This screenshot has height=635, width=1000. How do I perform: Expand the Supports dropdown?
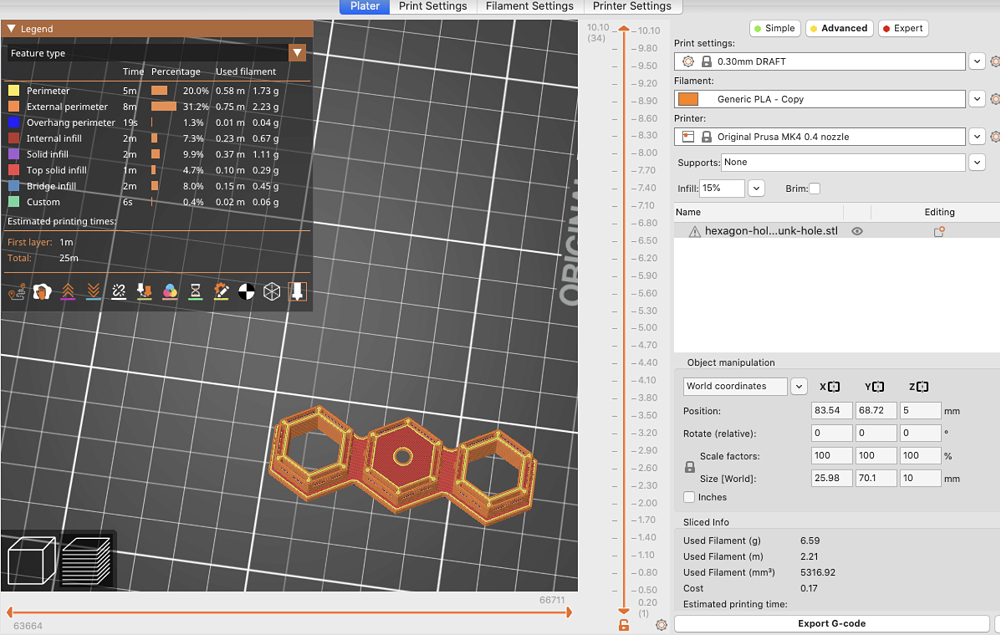click(x=977, y=162)
